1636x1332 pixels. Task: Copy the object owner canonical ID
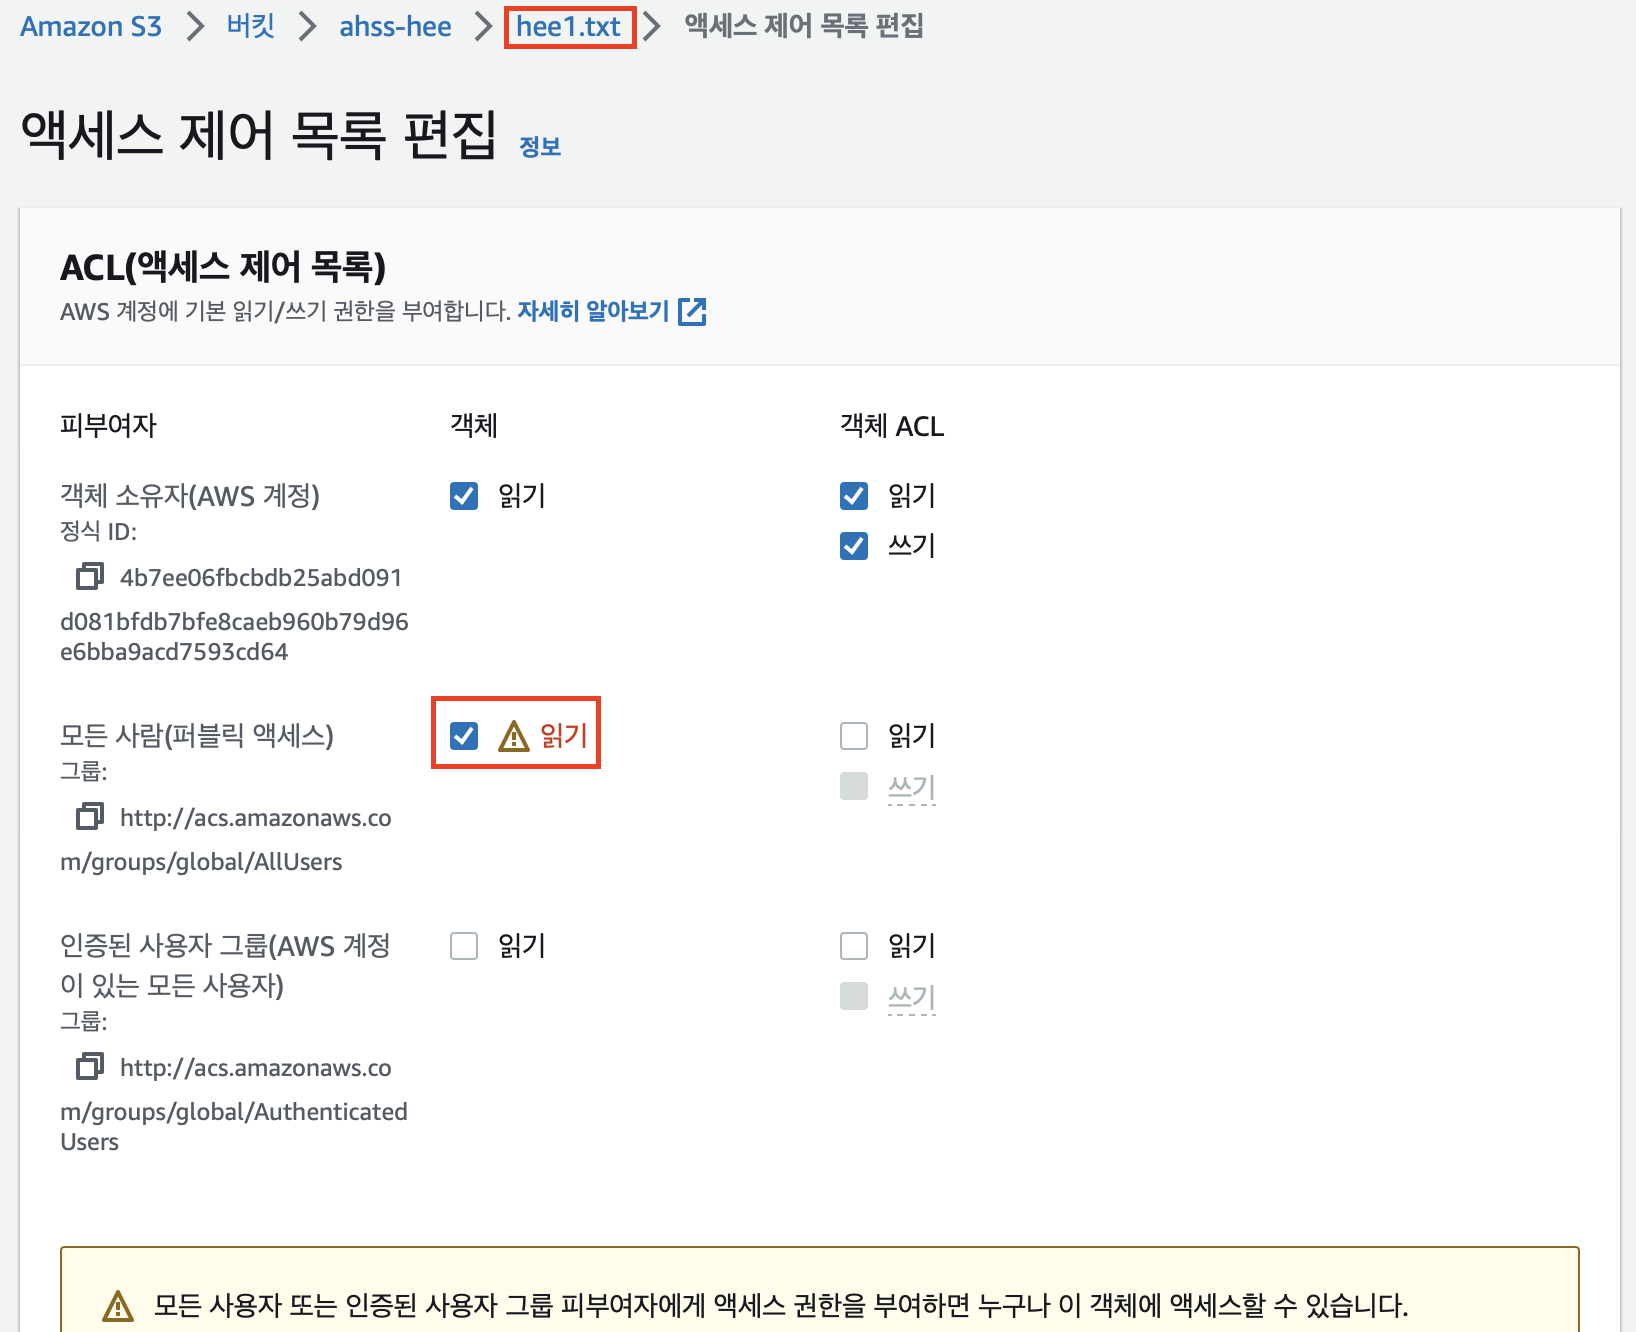90,576
